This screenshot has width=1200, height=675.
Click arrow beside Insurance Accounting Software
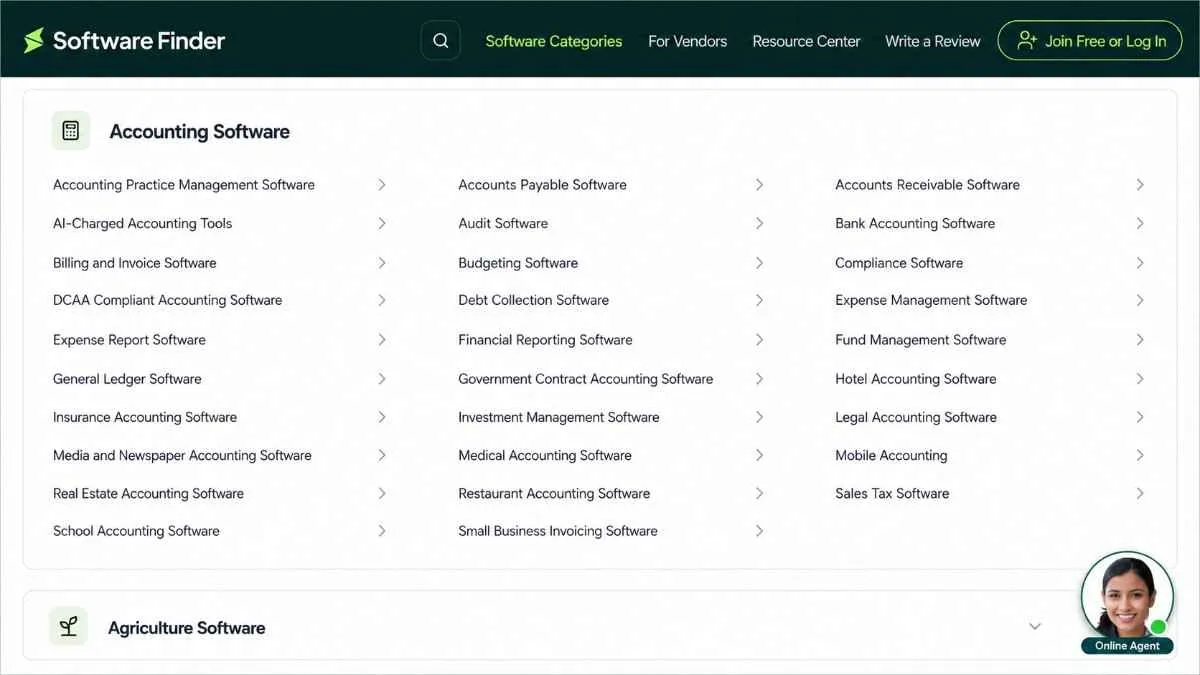tap(382, 417)
